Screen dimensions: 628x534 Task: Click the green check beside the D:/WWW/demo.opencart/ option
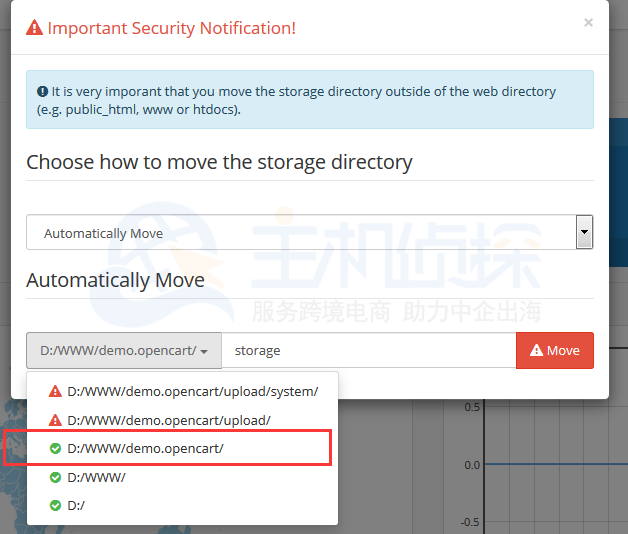tap(55, 449)
